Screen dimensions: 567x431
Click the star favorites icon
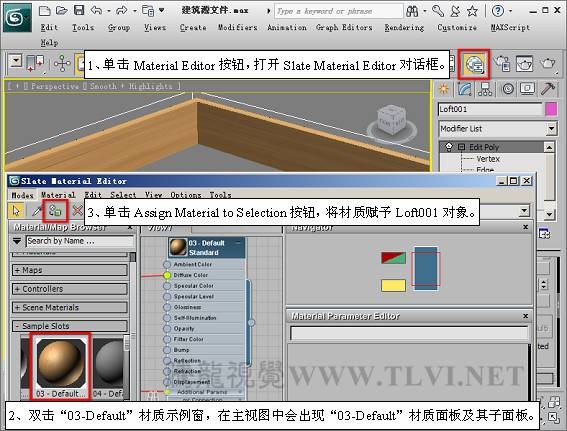click(472, 11)
